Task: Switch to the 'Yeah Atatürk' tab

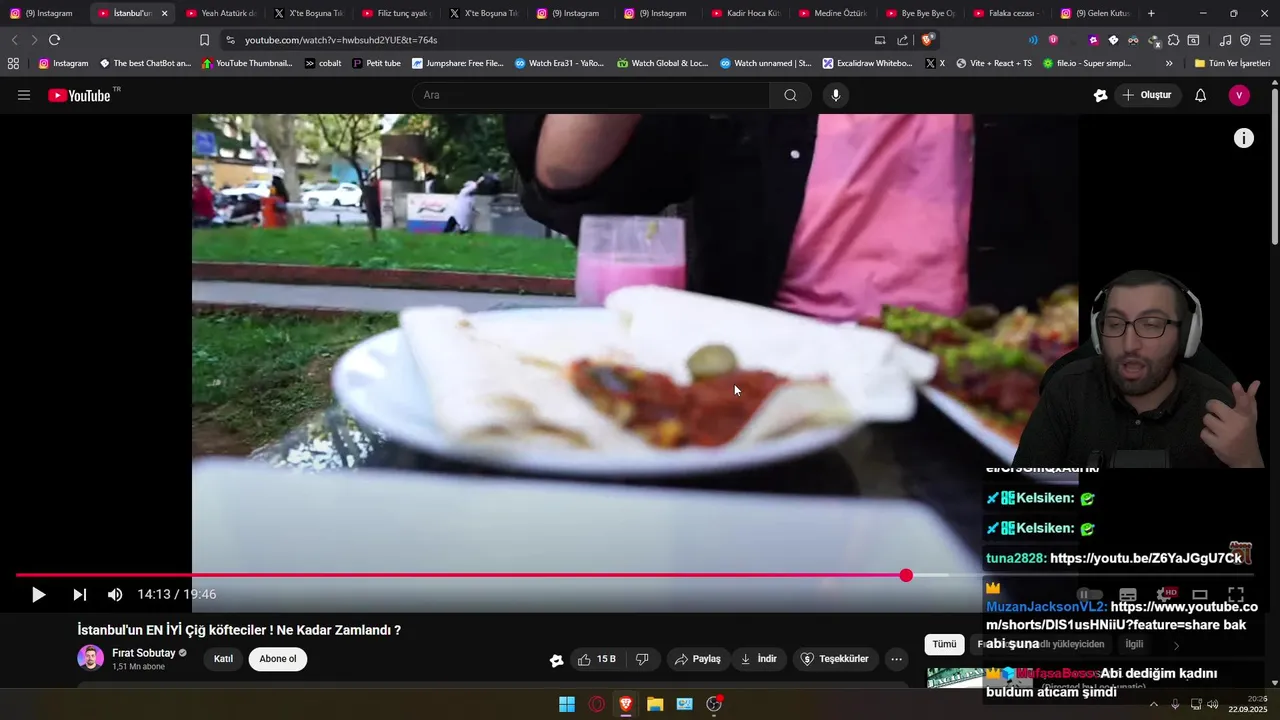Action: coord(220,13)
